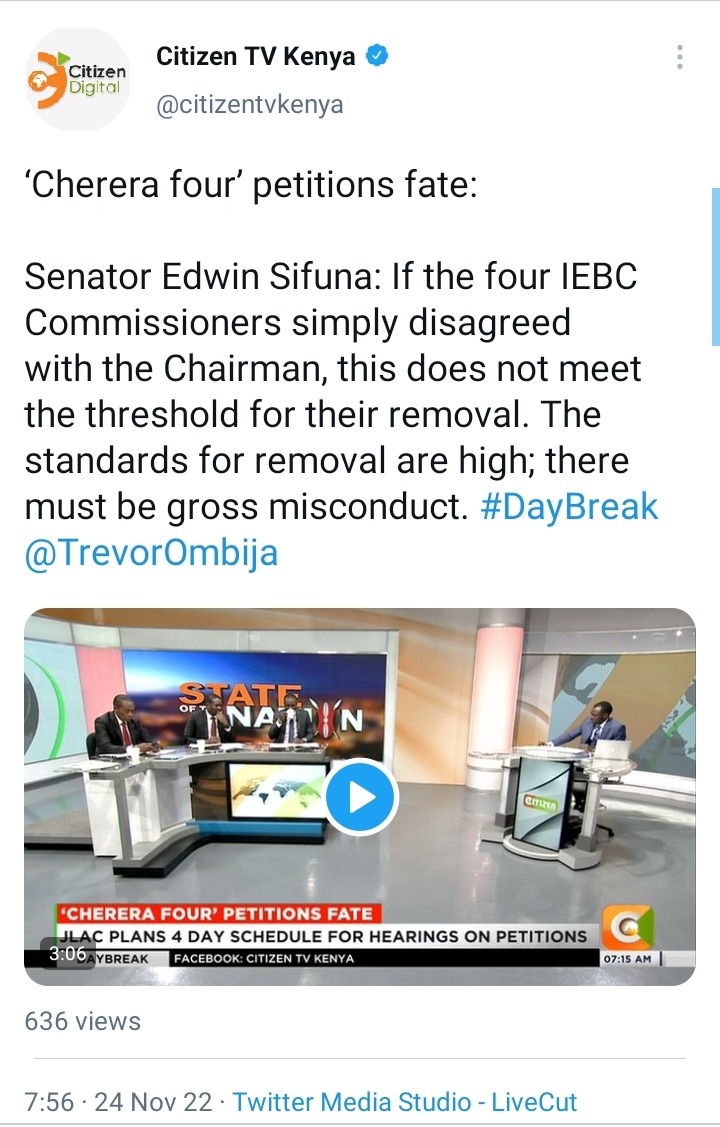
Task: Open the three-dot more options menu
Action: click(679, 57)
